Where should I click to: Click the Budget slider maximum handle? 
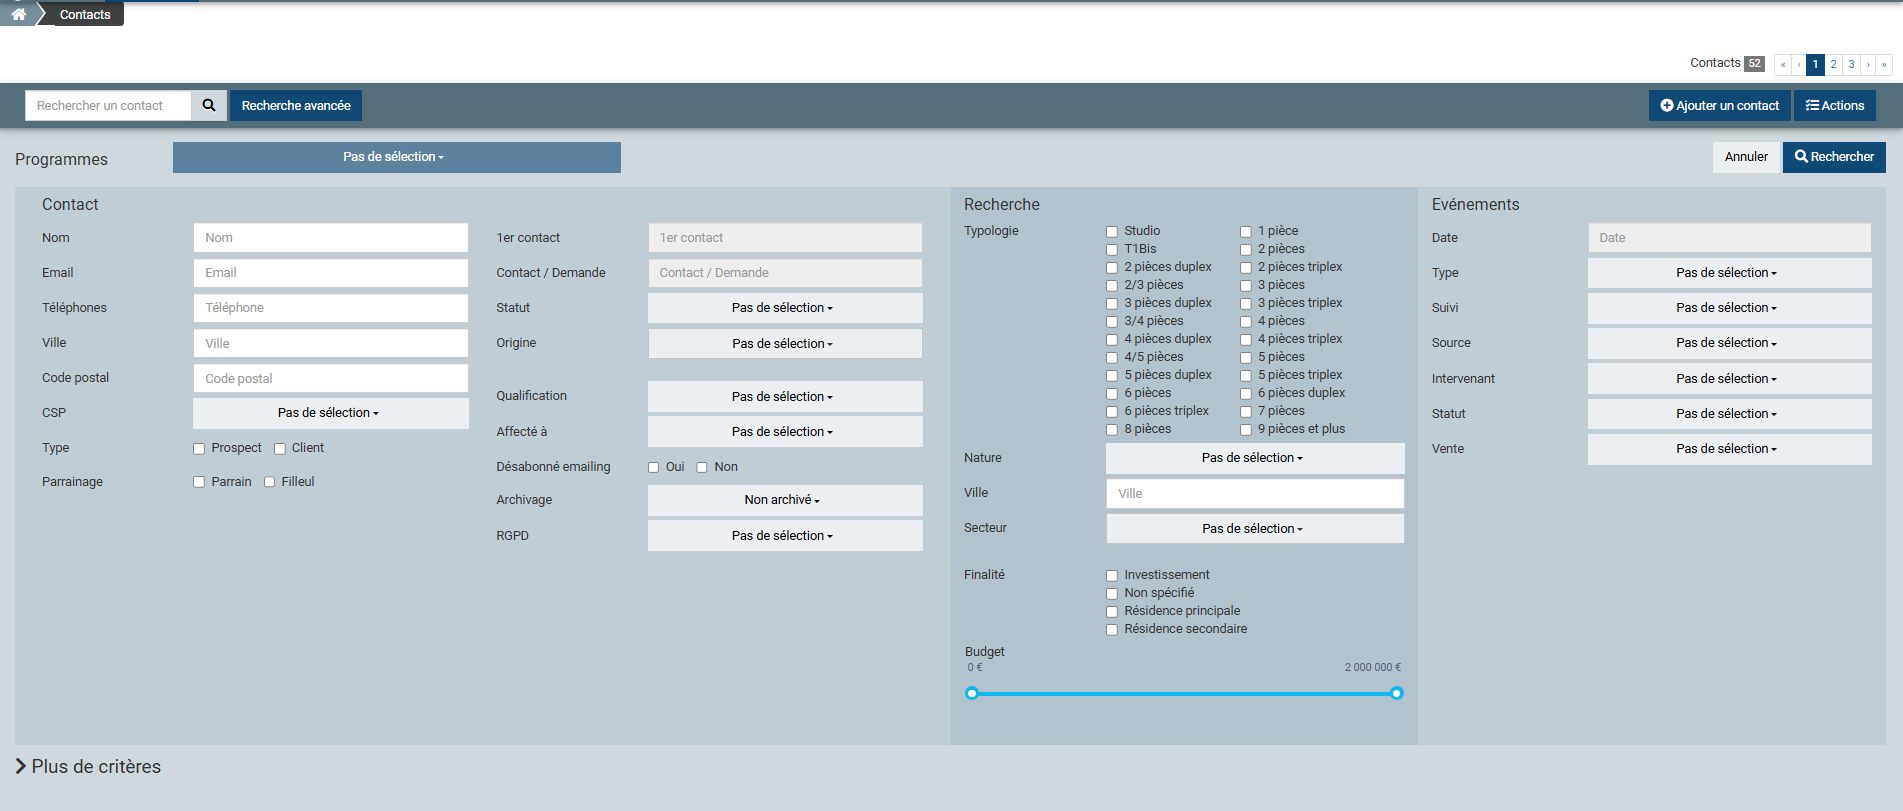tap(1397, 693)
